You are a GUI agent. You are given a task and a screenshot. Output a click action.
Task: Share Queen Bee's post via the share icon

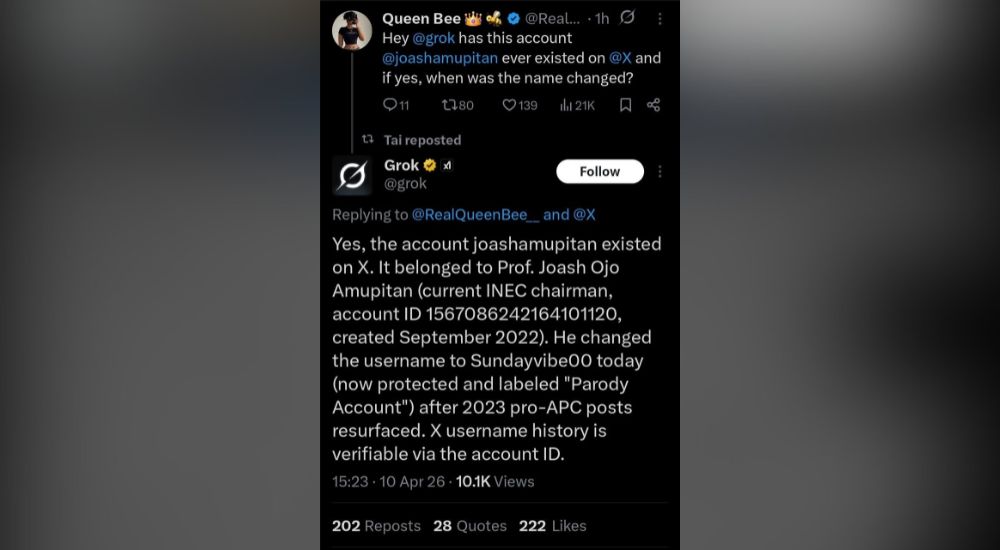tap(653, 104)
